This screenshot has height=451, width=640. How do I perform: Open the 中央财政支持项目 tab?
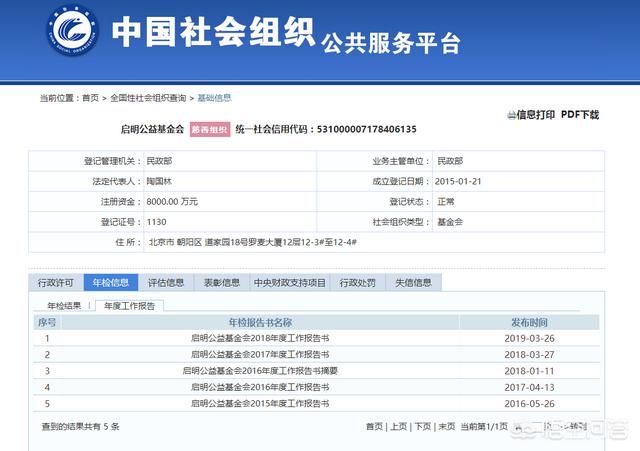(x=290, y=283)
